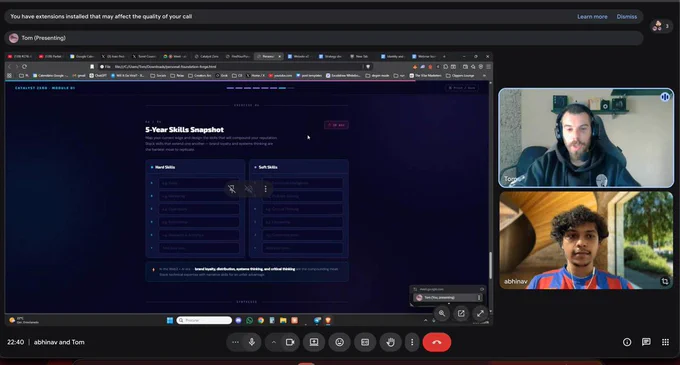Screen dimensions: 680x365
Task: Click the small presenting preview popup options
Action: [479, 297]
